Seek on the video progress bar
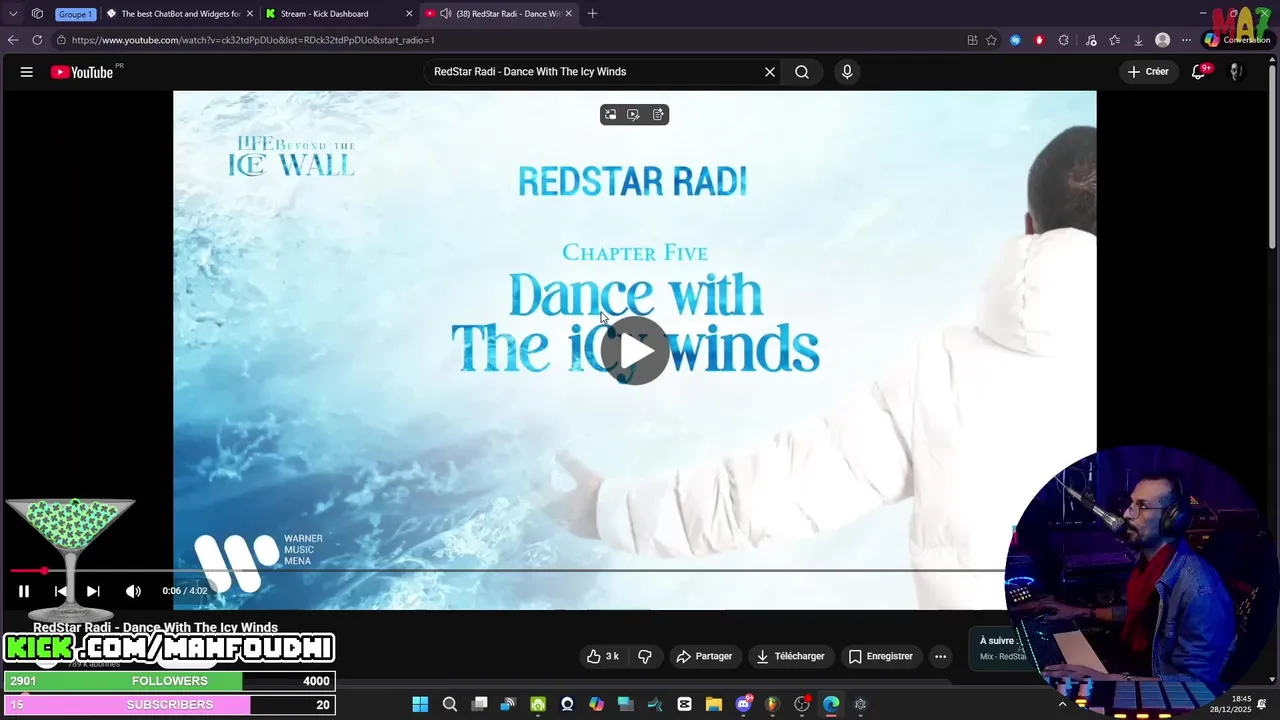The width and height of the screenshot is (1280, 720). [508, 571]
